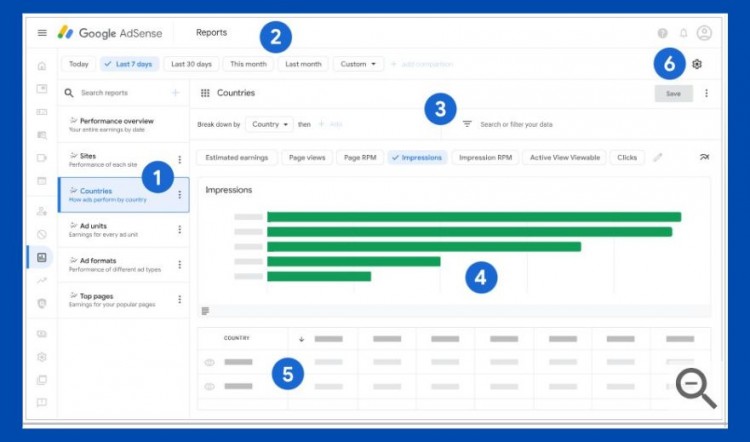Open the Ad formats report
This screenshot has width=750, height=442.
(x=123, y=265)
